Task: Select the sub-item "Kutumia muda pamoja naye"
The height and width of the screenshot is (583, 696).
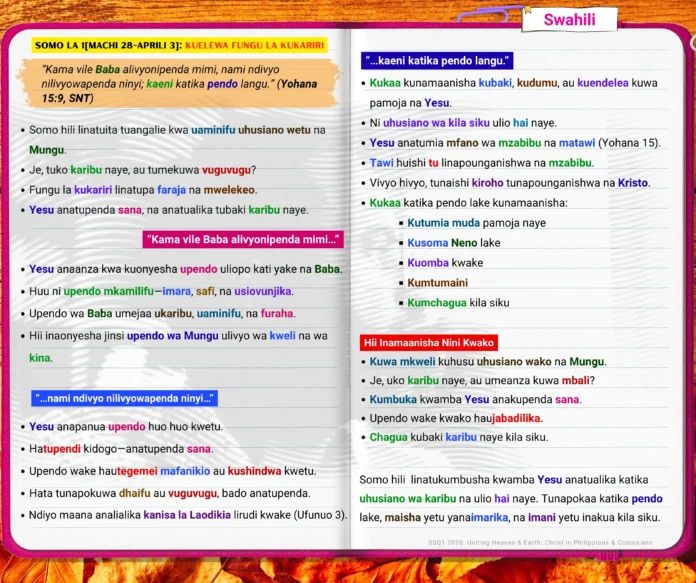Action: (x=476, y=223)
